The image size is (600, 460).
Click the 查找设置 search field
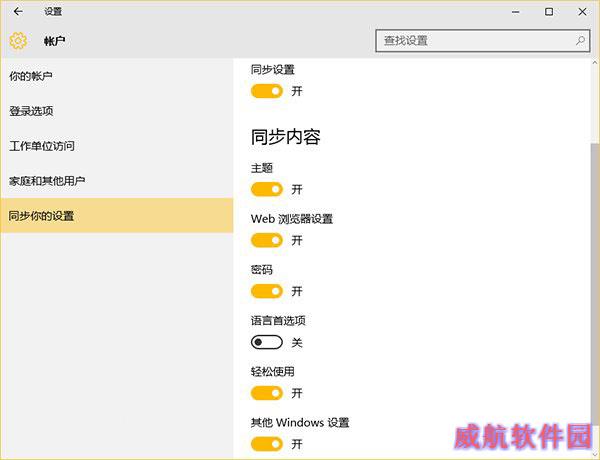click(x=483, y=41)
